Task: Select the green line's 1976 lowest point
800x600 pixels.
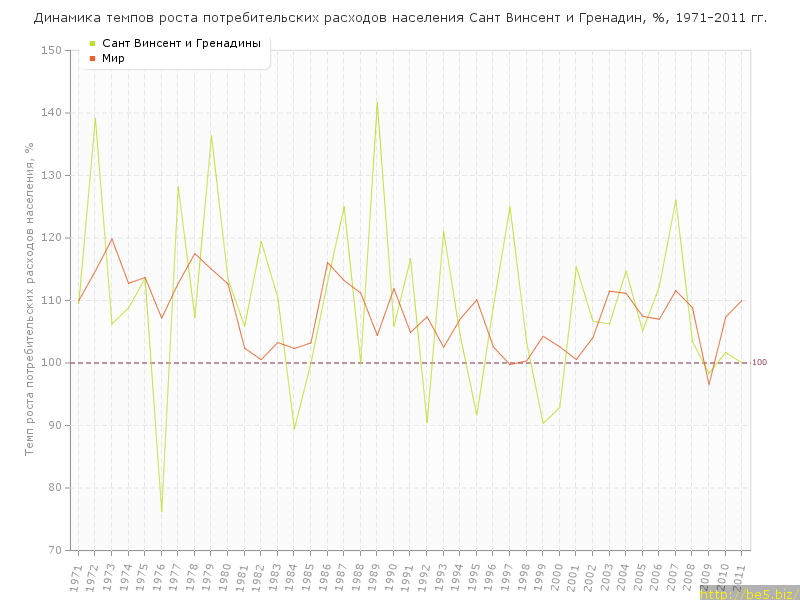Action: 162,512
